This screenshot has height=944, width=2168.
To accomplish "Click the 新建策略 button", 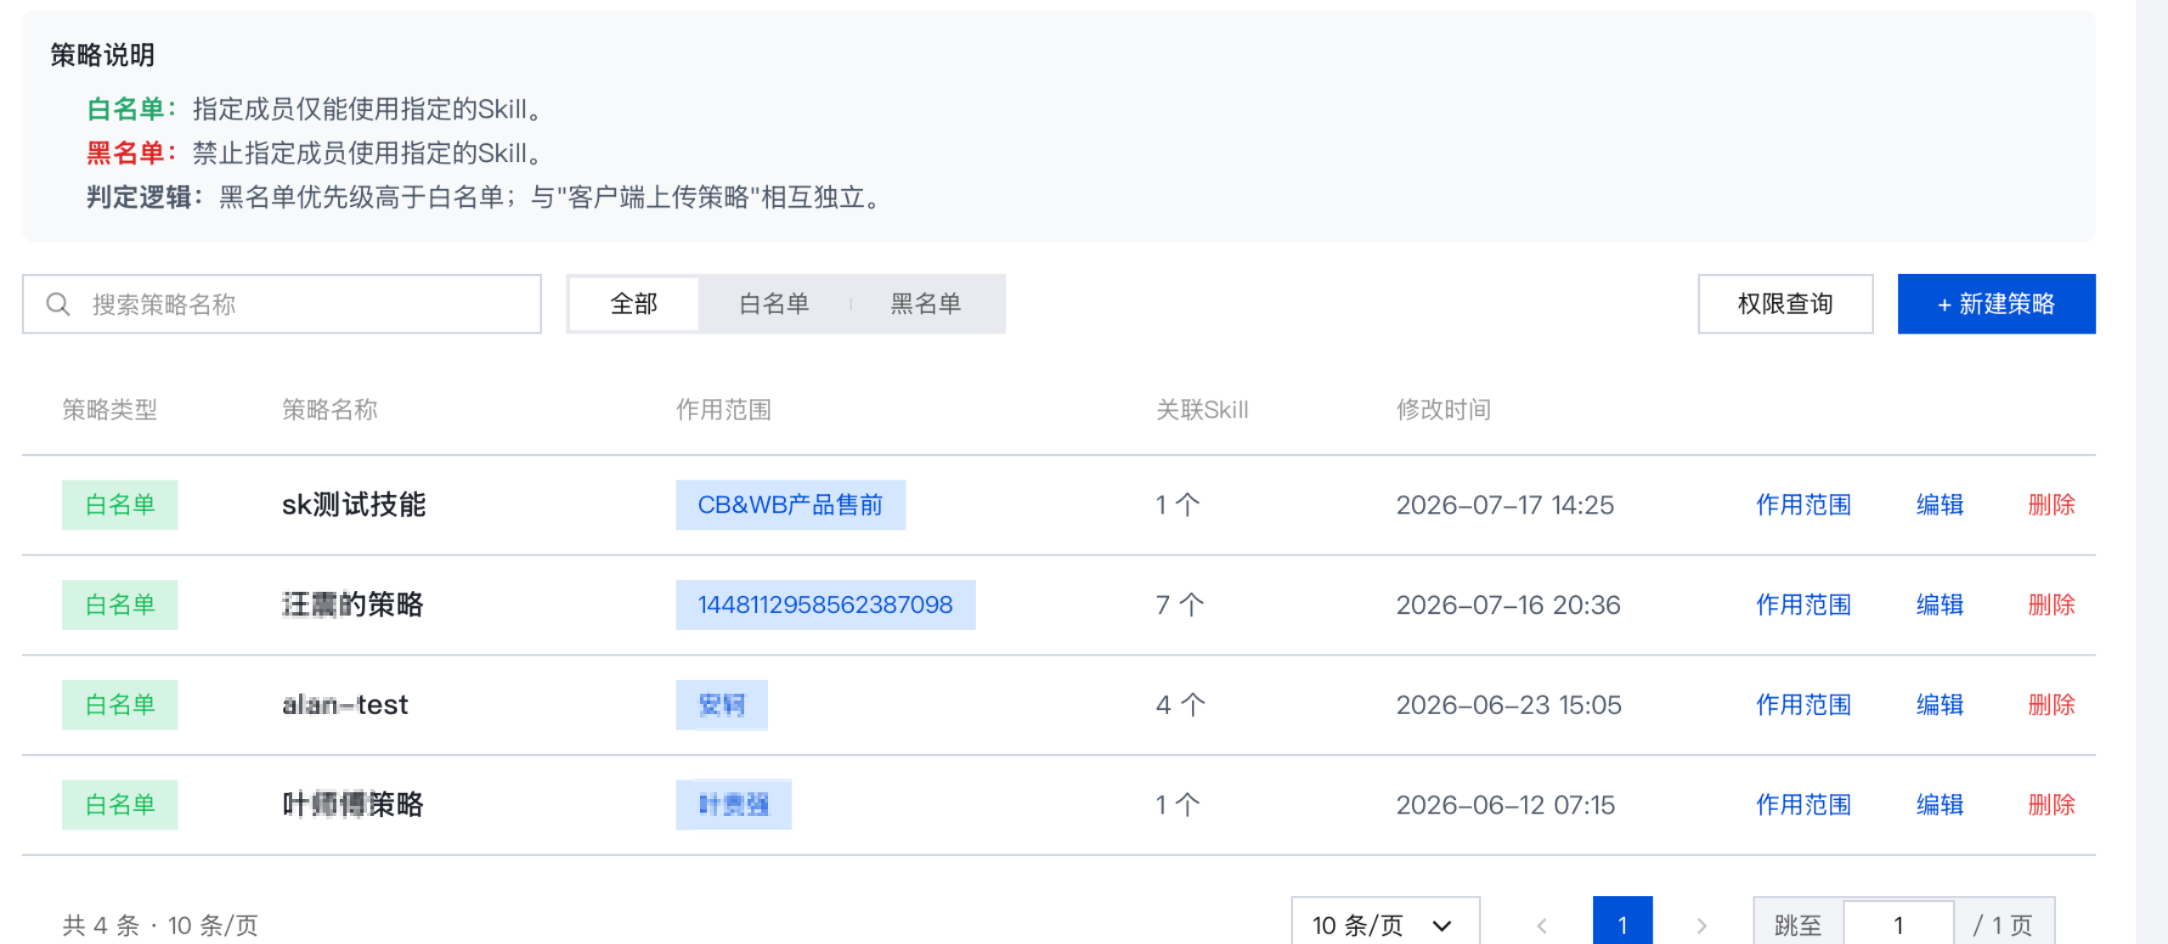I will pyautogui.click(x=1996, y=304).
